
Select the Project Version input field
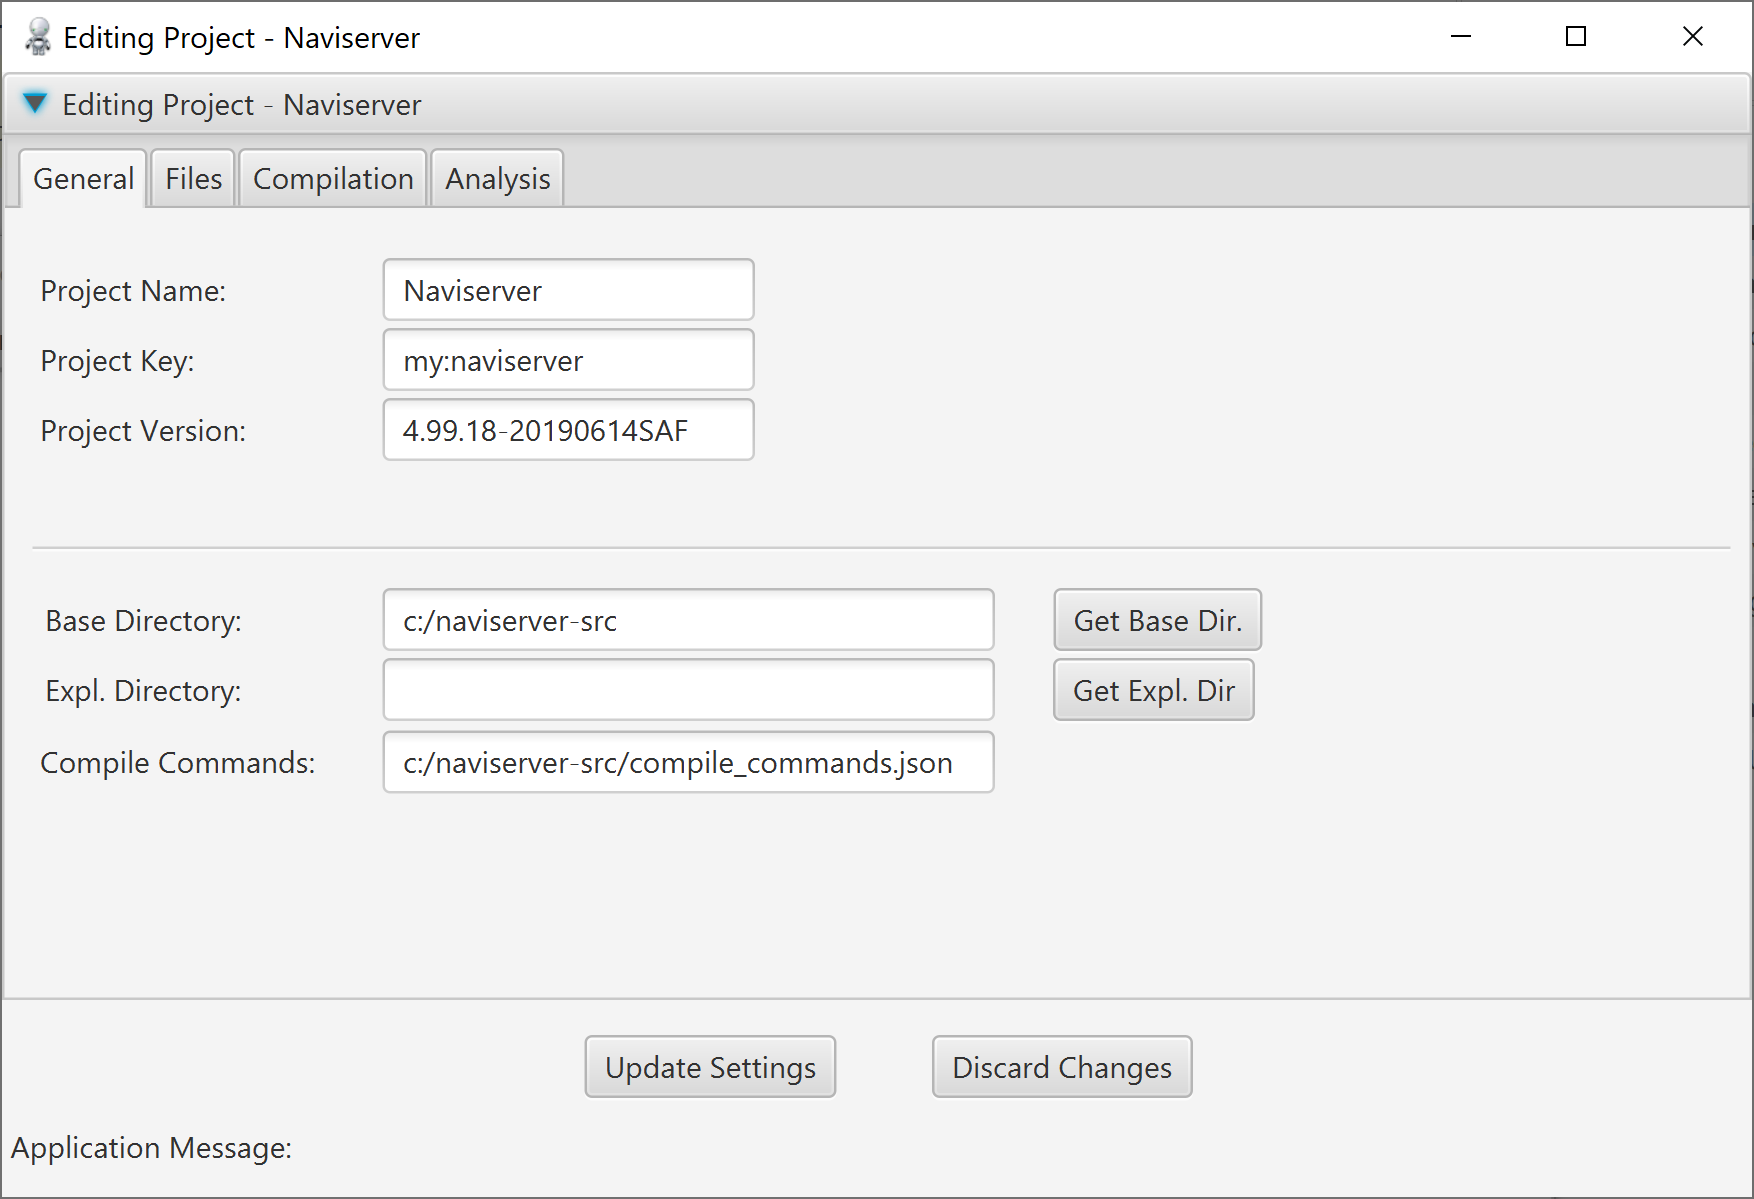pyautogui.click(x=568, y=431)
